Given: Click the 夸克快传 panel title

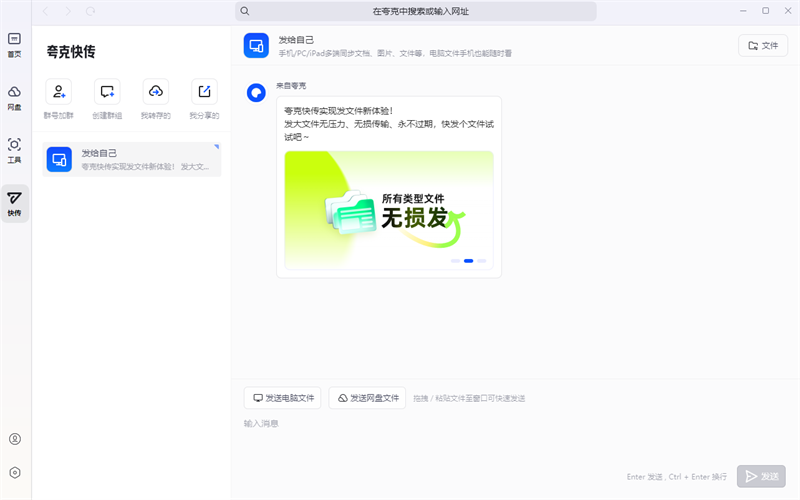Looking at the screenshot, I should click(71, 52).
